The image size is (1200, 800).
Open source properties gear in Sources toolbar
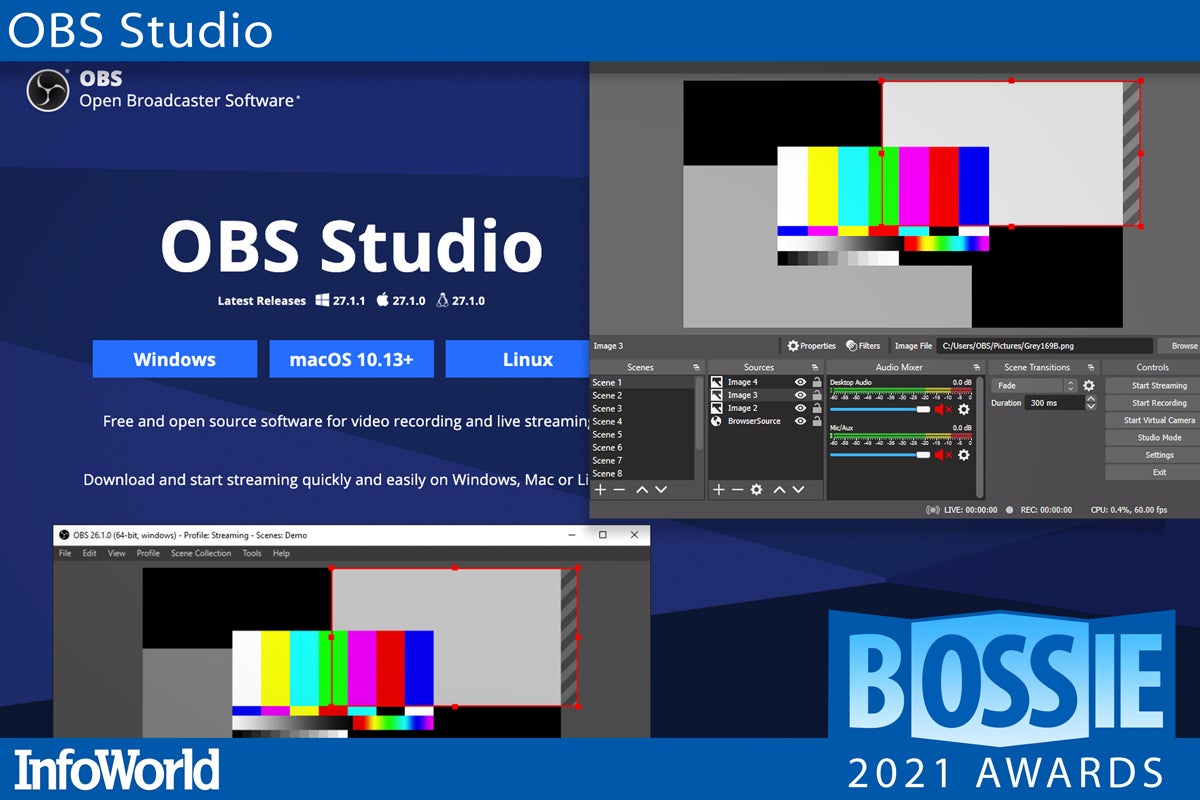point(756,489)
